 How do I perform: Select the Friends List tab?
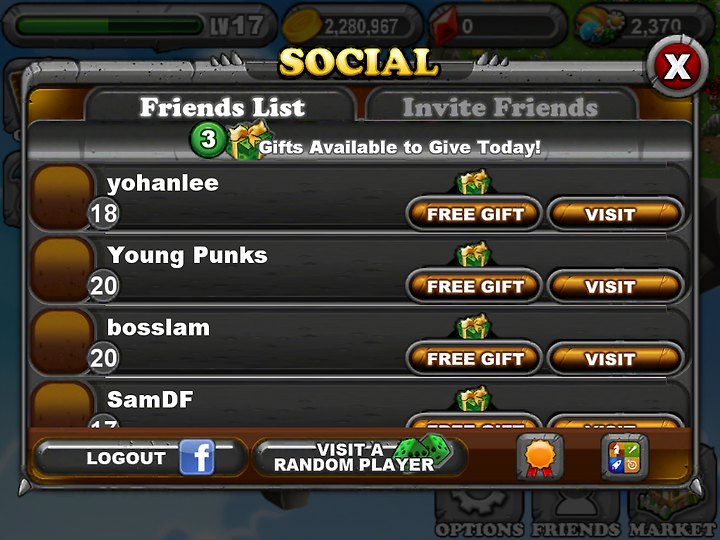click(x=222, y=107)
